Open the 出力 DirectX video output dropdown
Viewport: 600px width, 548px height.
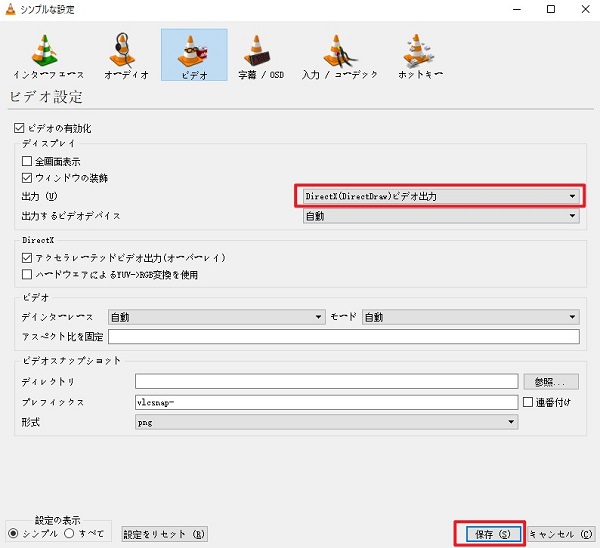tap(441, 196)
